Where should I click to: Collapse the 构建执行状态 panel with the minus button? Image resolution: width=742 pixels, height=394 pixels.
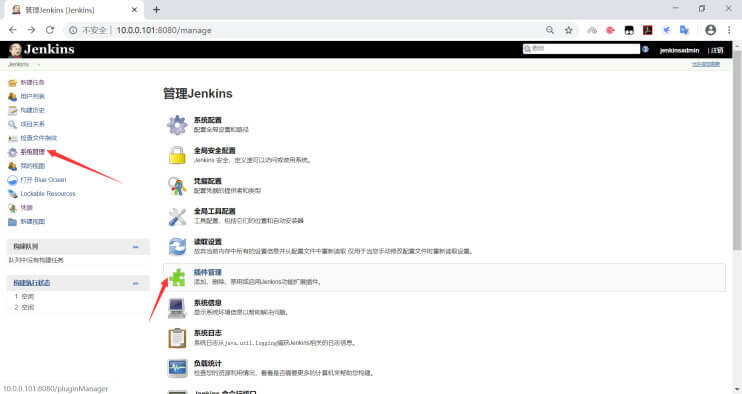pos(136,283)
